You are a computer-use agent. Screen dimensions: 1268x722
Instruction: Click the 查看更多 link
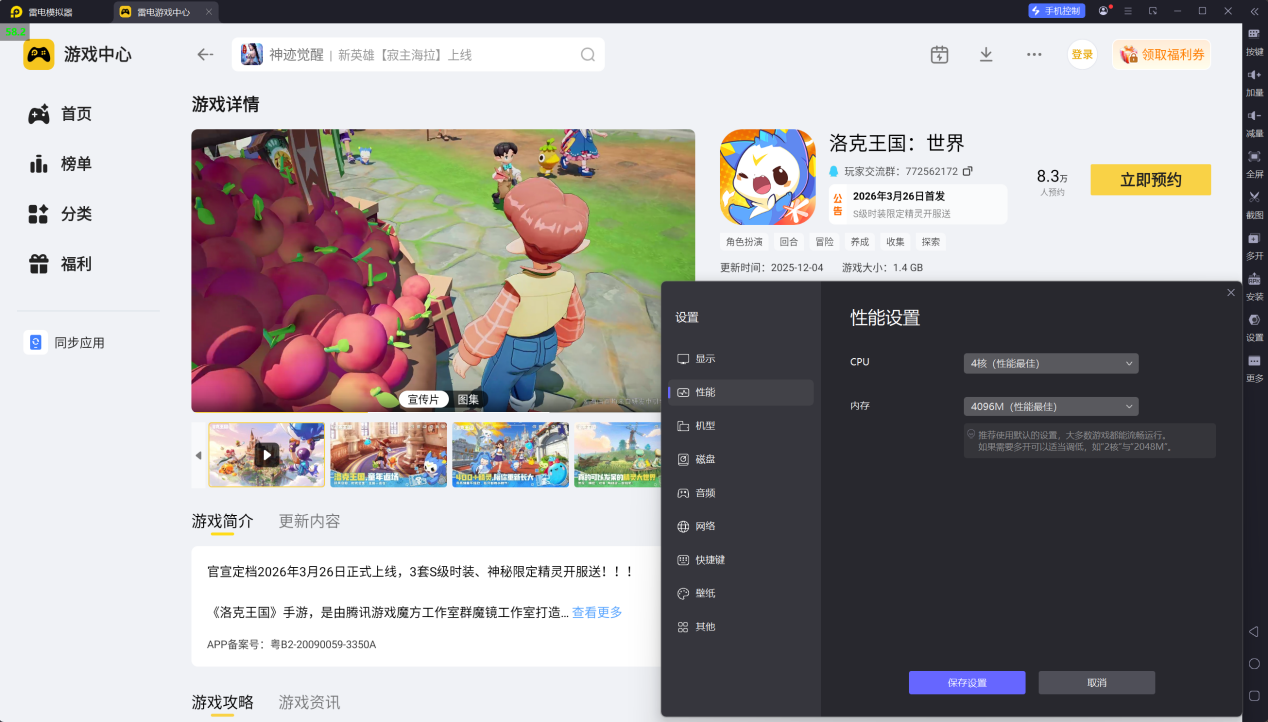click(597, 612)
